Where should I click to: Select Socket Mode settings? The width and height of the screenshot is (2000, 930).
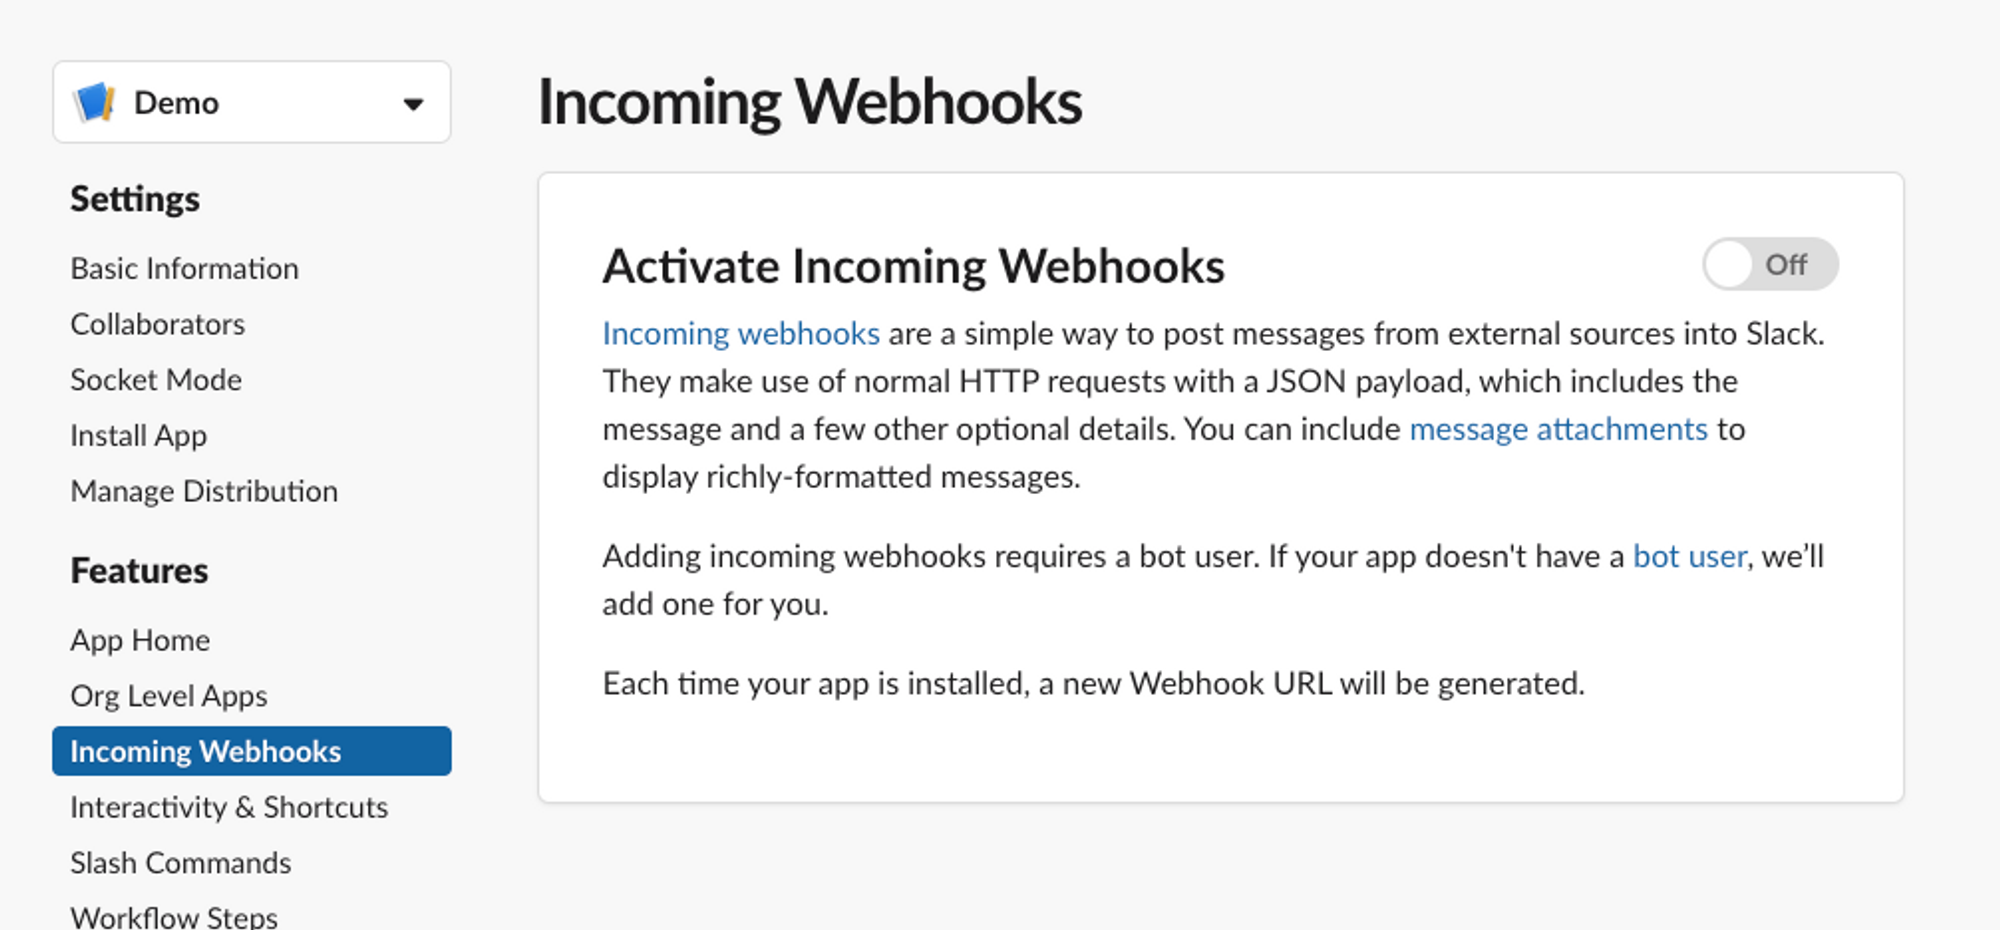(x=156, y=381)
